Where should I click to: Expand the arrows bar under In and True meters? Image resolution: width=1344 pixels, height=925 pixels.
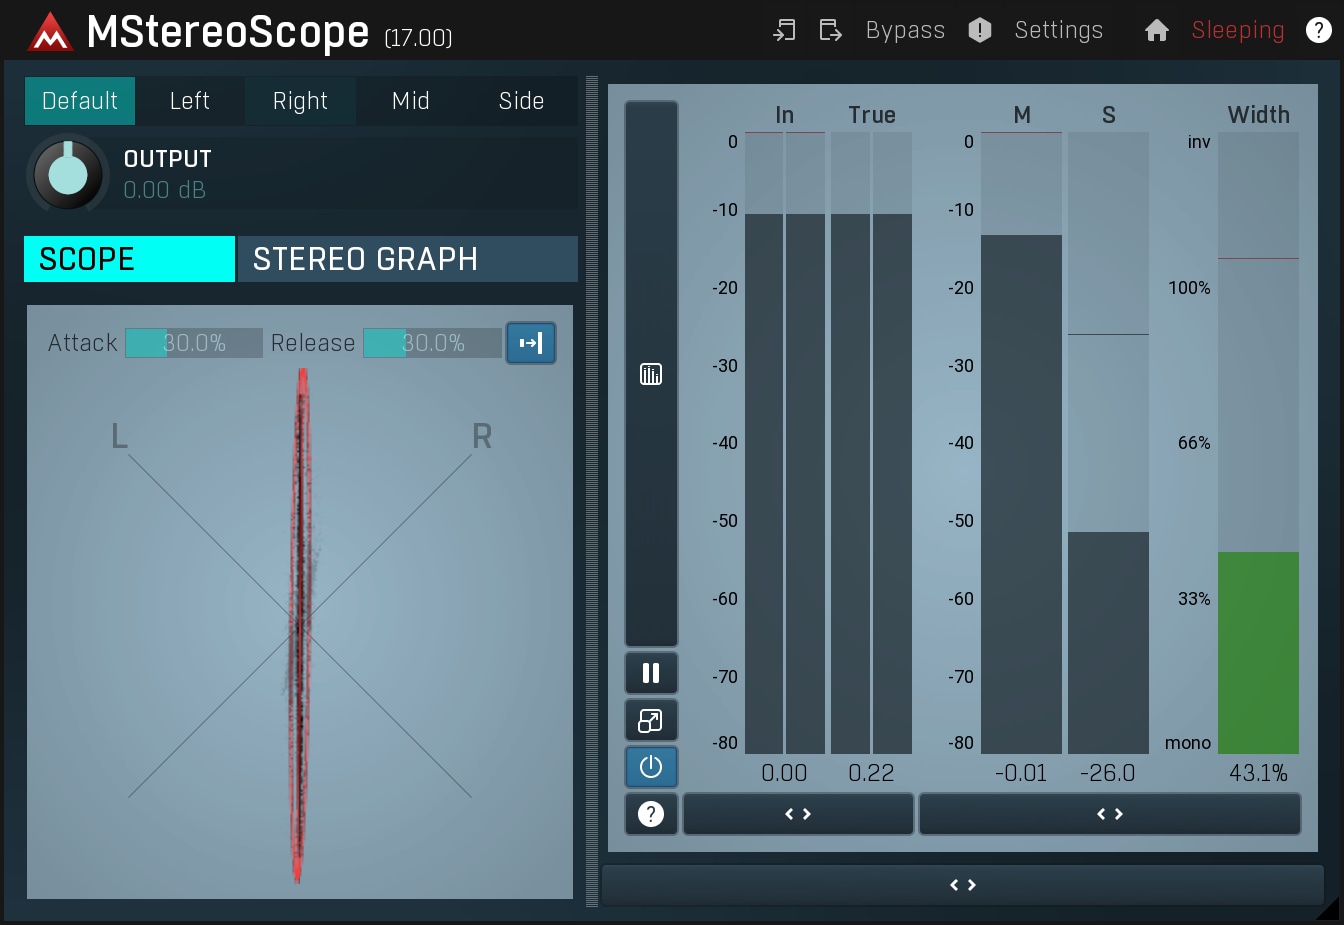tap(798, 814)
